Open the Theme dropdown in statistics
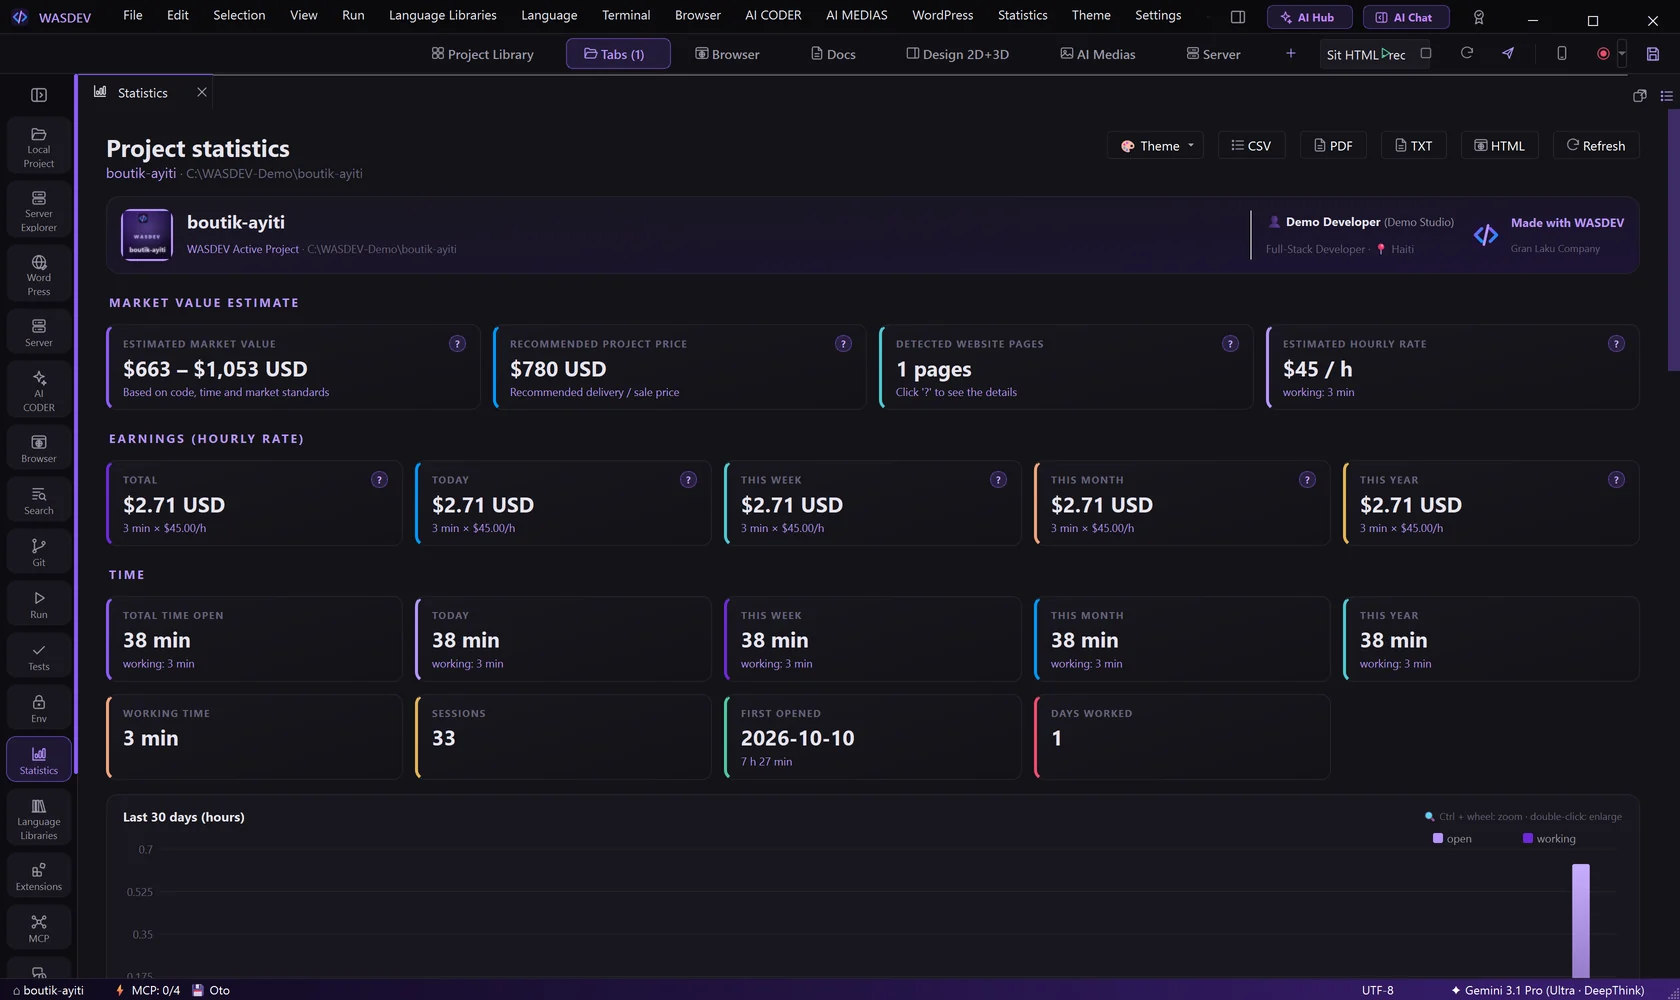Image resolution: width=1680 pixels, height=1000 pixels. [x=1156, y=146]
